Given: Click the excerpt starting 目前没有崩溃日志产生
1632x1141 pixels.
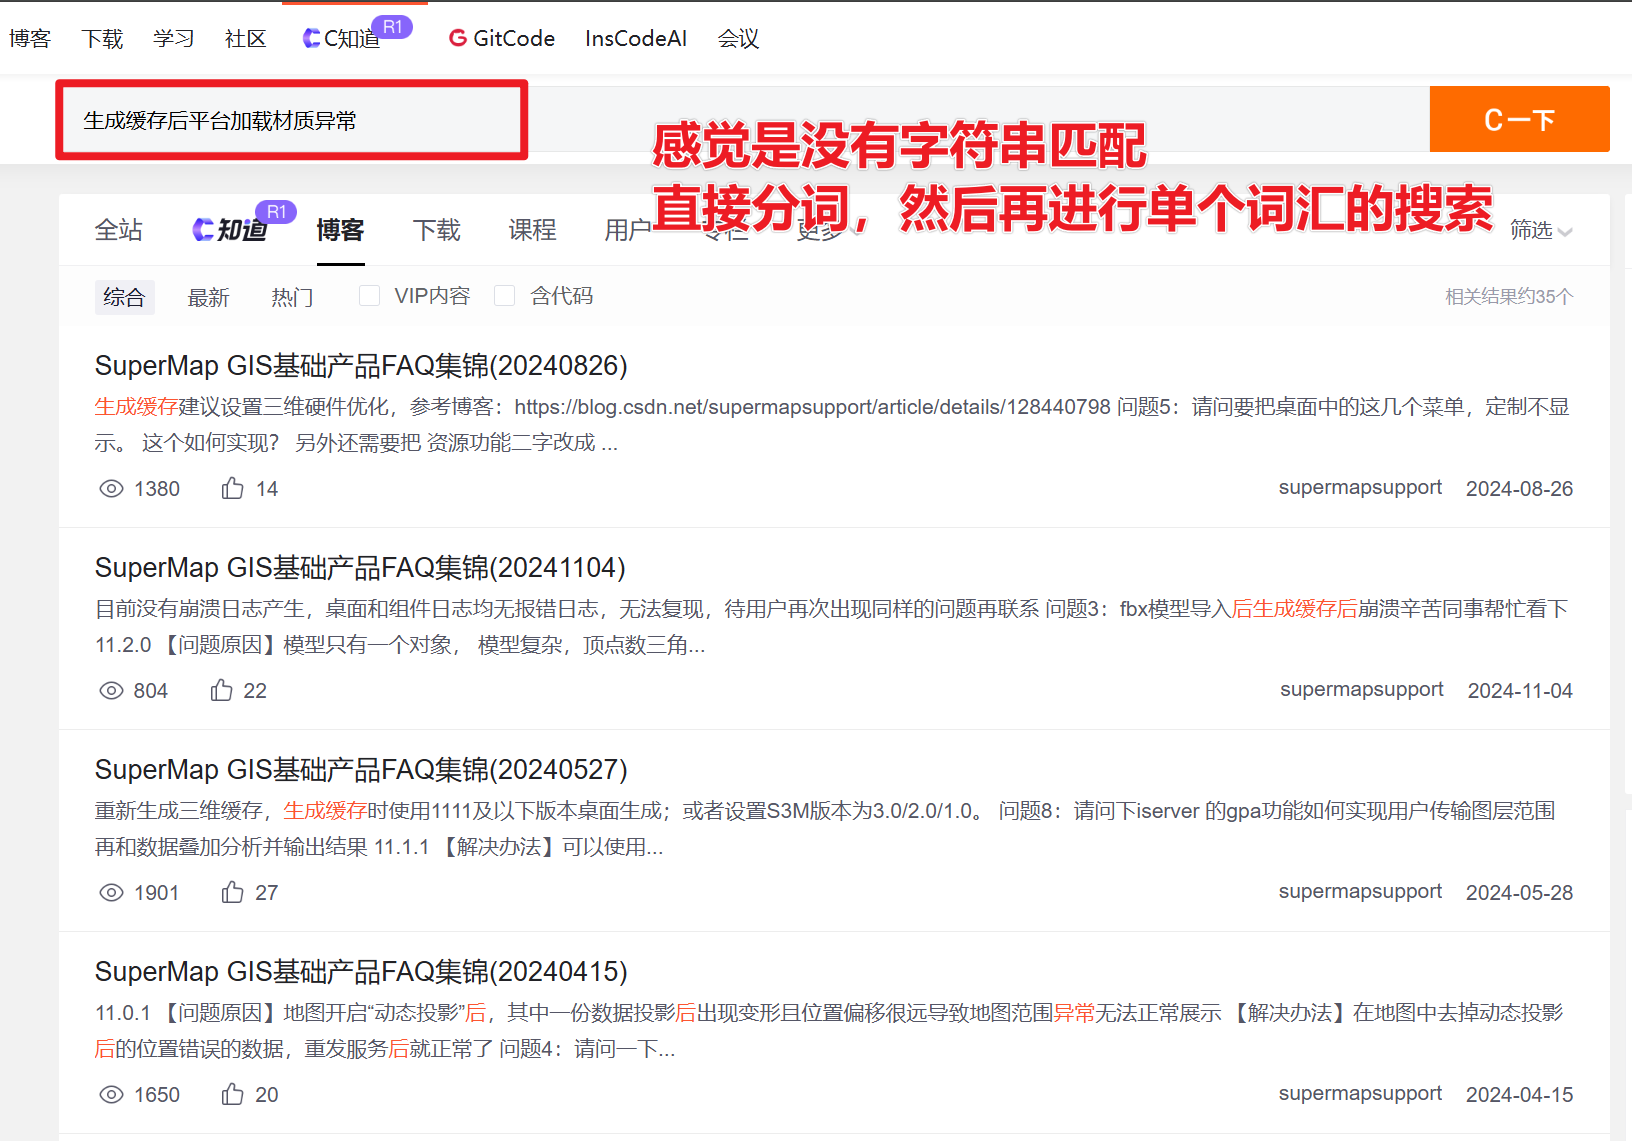Looking at the screenshot, I should click(832, 627).
